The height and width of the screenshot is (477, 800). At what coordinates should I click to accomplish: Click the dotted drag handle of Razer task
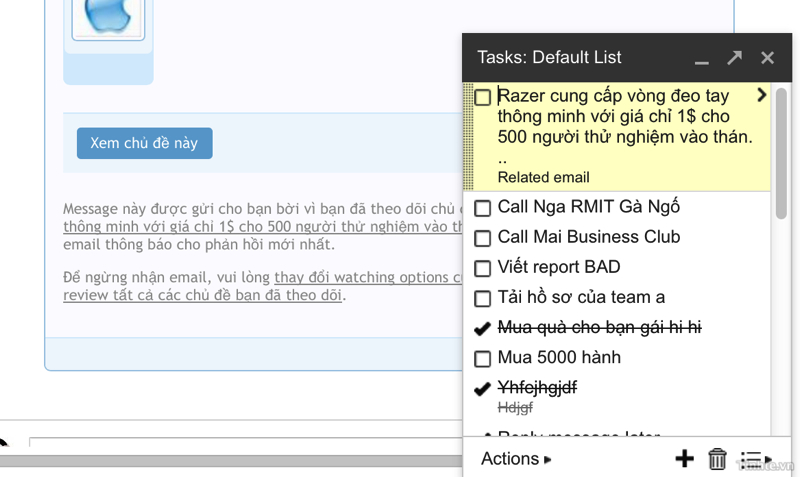pyautogui.click(x=468, y=137)
